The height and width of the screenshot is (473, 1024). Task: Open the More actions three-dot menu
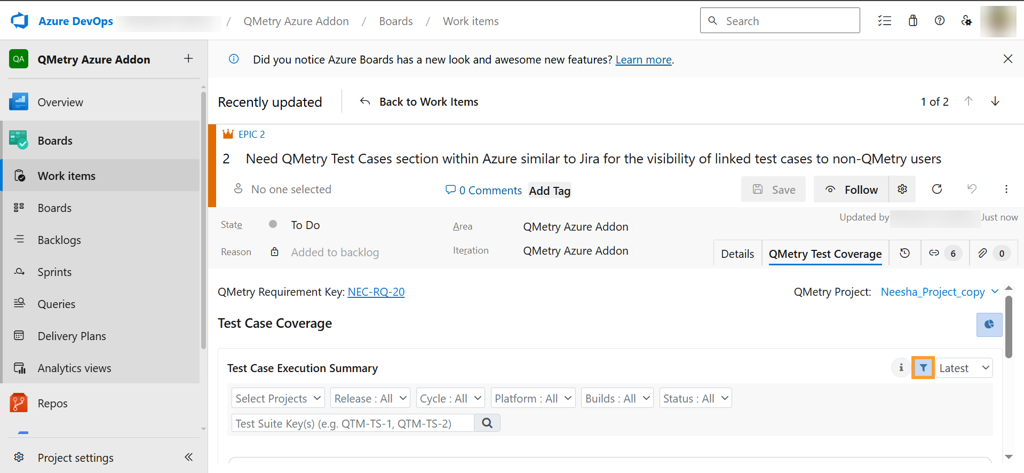1006,189
